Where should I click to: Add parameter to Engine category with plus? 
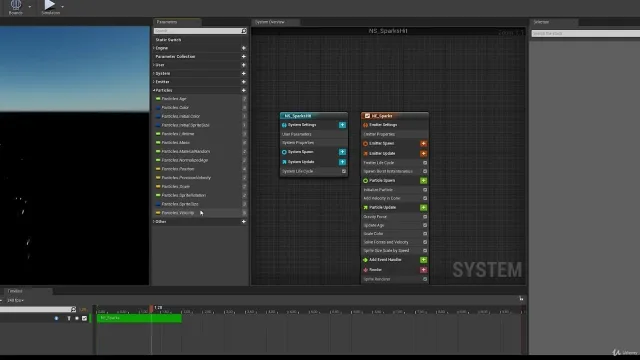pos(244,48)
